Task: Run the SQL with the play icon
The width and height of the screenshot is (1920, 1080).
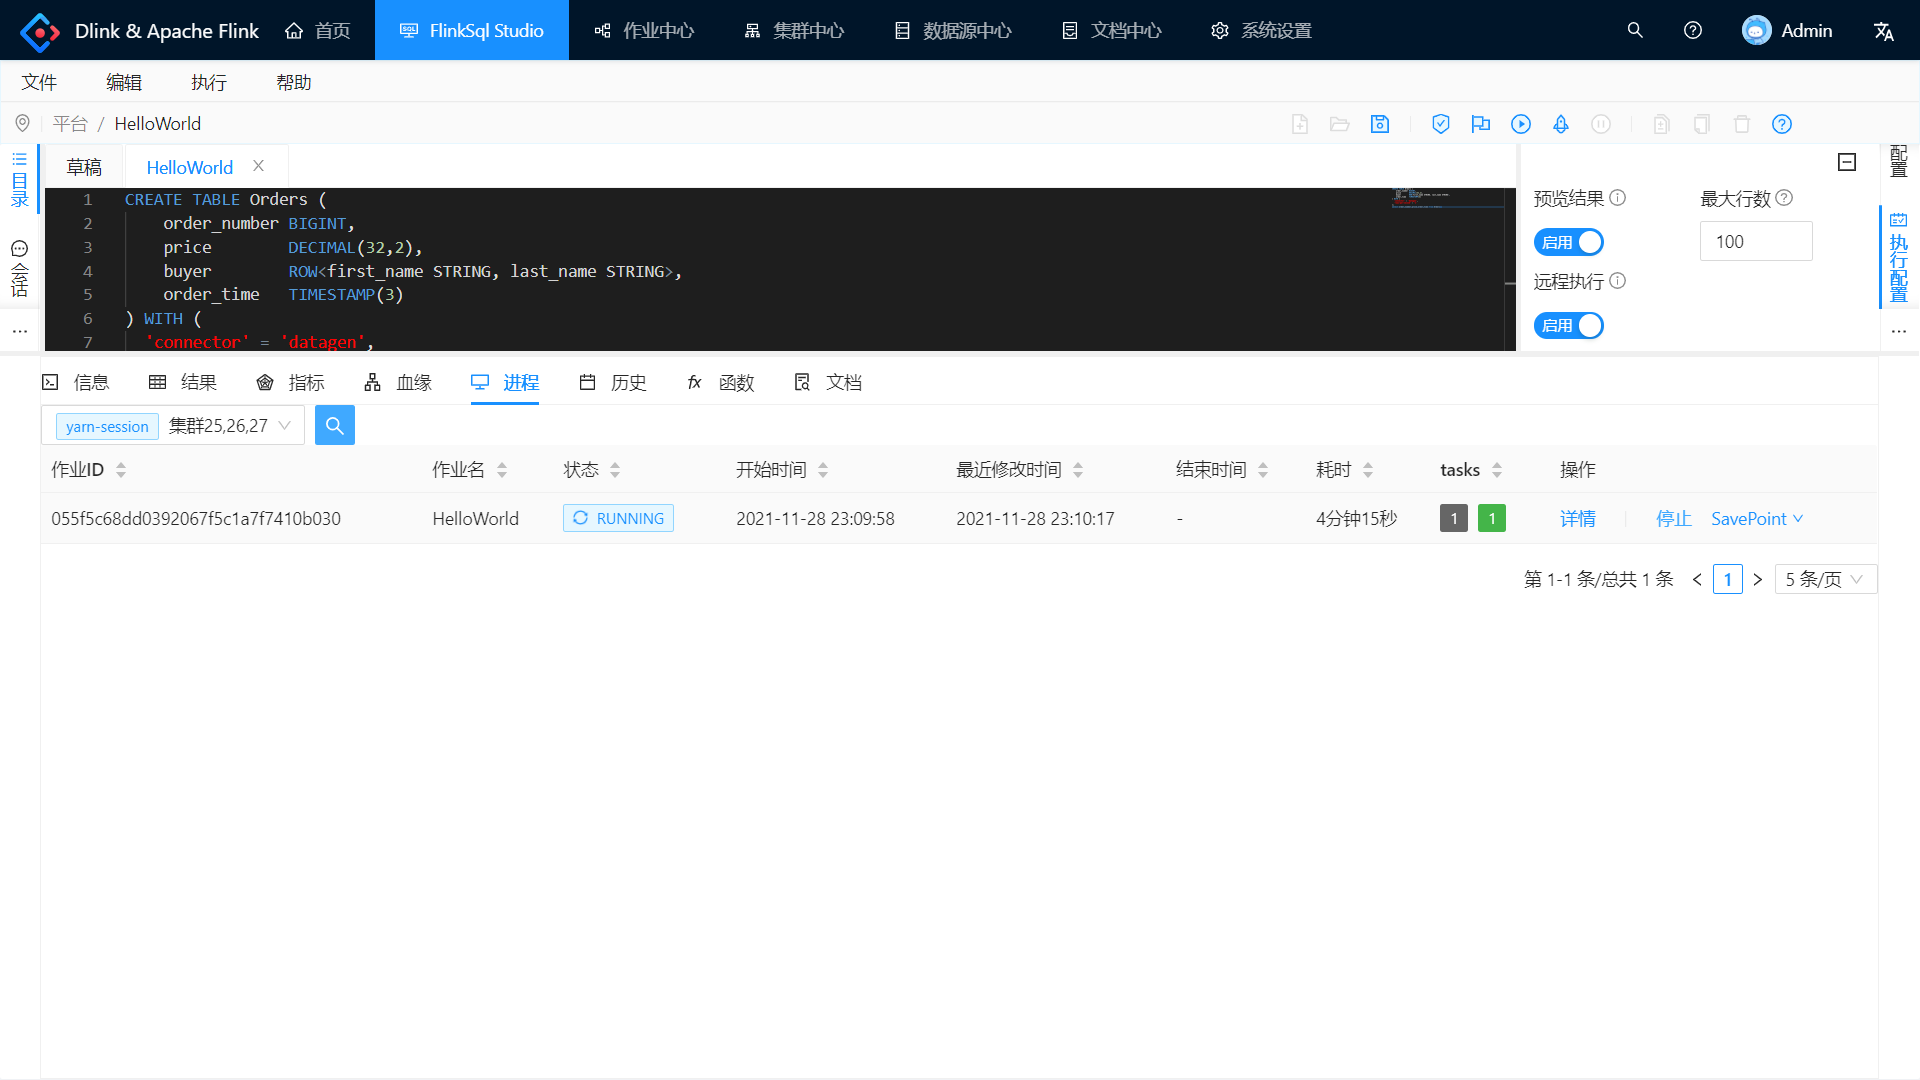Action: pyautogui.click(x=1521, y=124)
